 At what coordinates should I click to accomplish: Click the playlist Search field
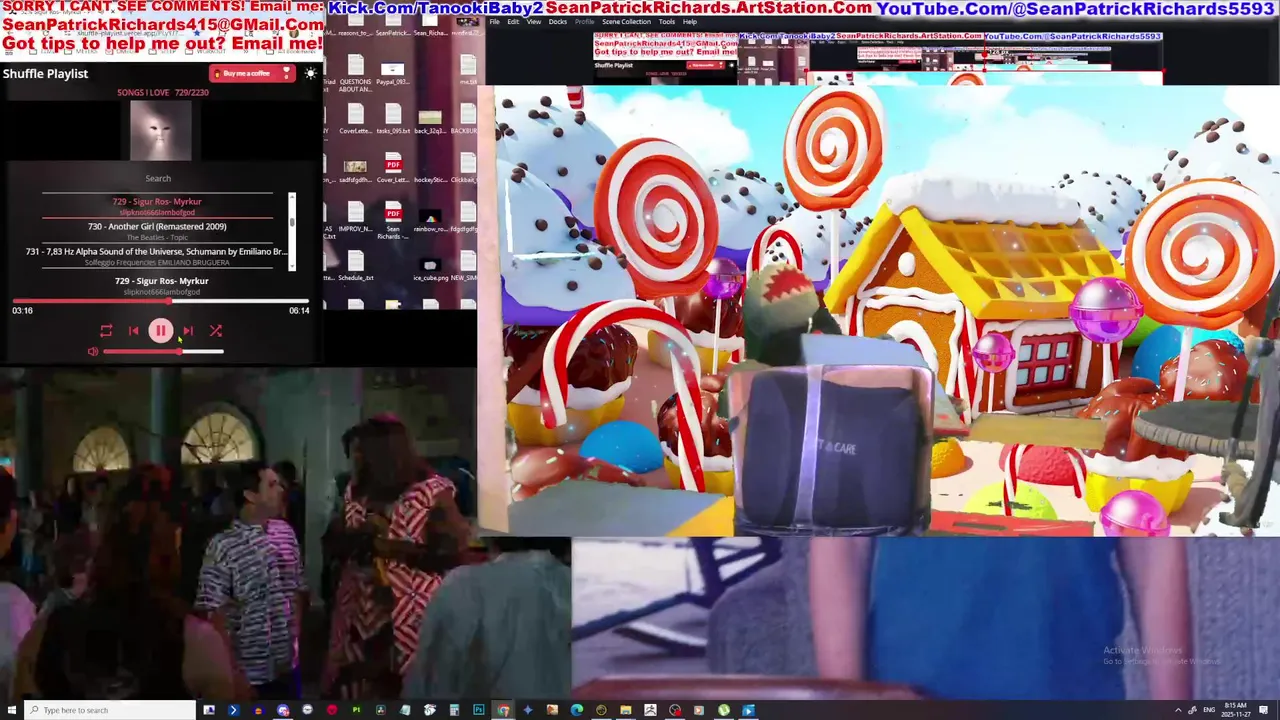point(158,179)
